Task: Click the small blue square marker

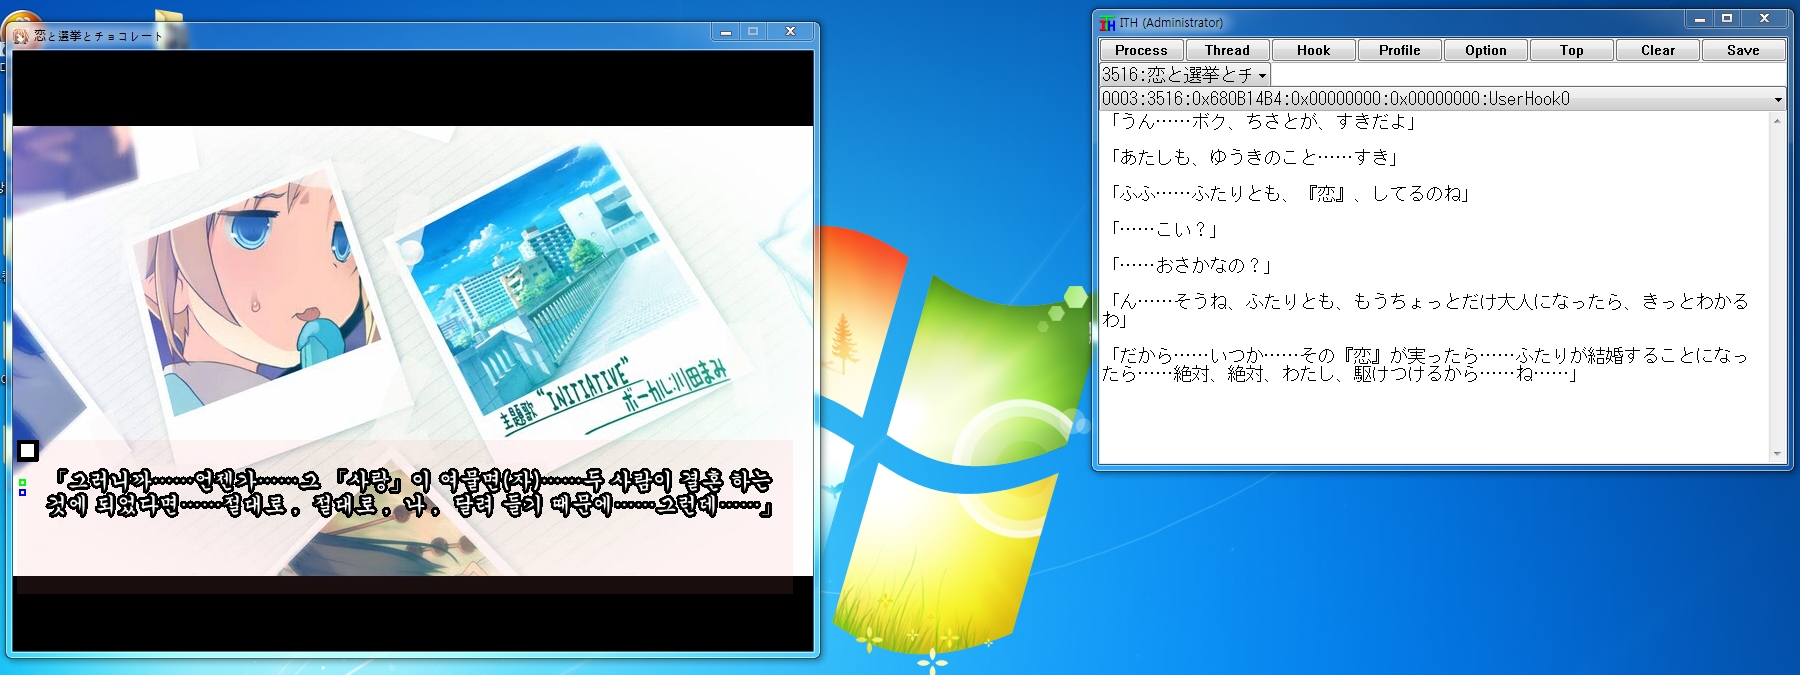Action: [22, 492]
